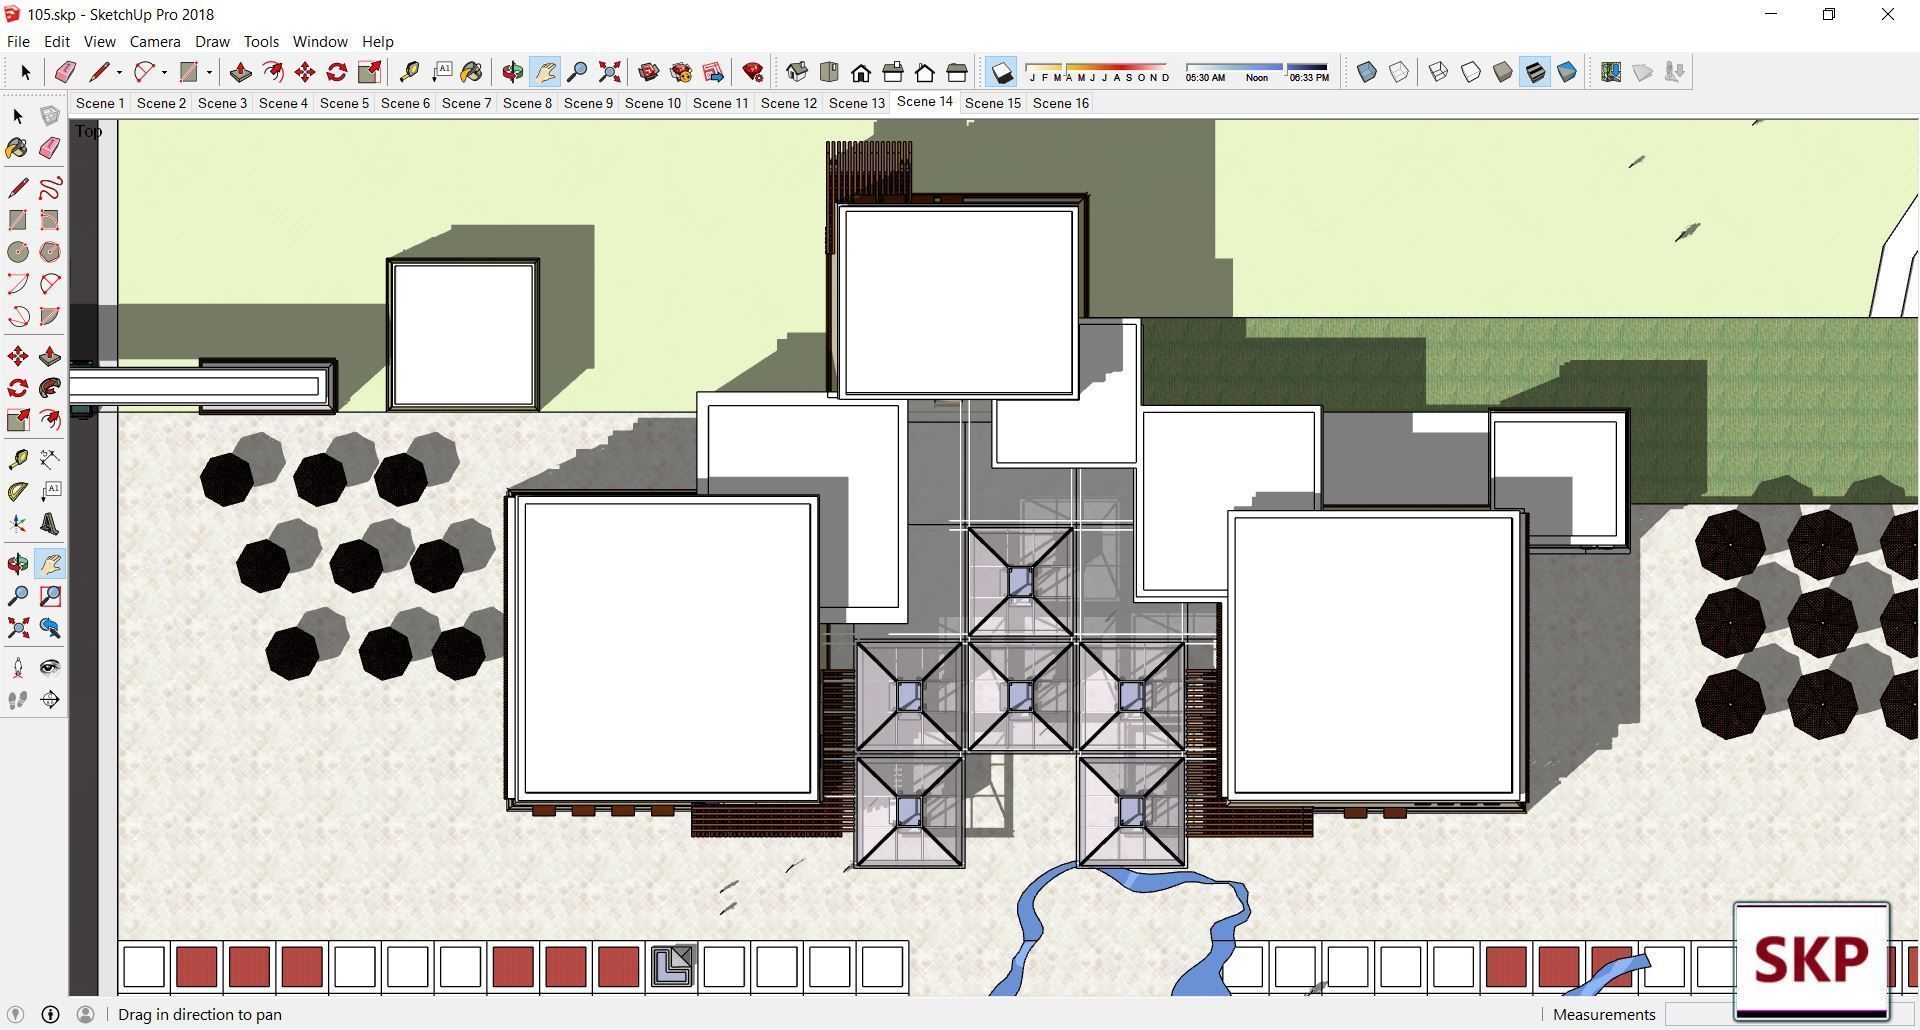Expand Rectangle shape tool dropdown arrow
The width and height of the screenshot is (1920, 1030).
209,72
